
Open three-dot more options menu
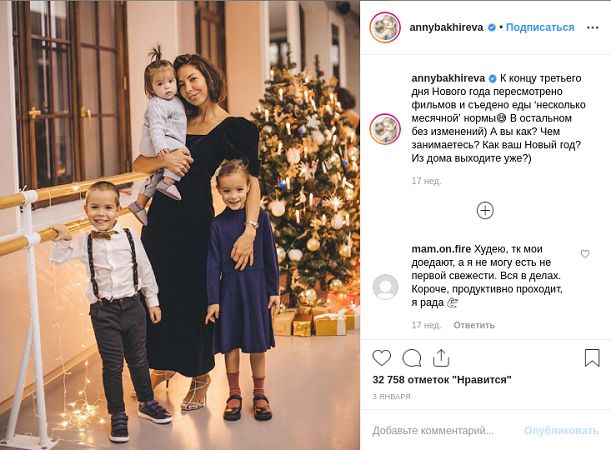tap(592, 28)
